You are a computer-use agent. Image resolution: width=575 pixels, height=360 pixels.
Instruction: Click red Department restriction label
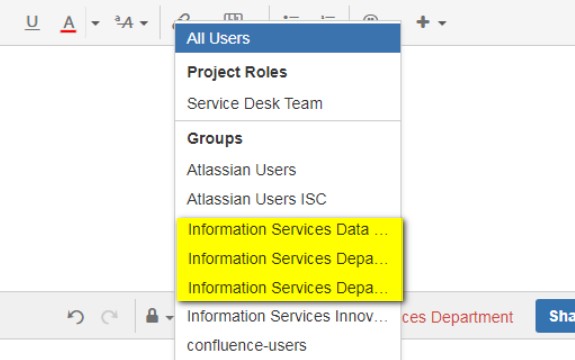click(x=457, y=317)
